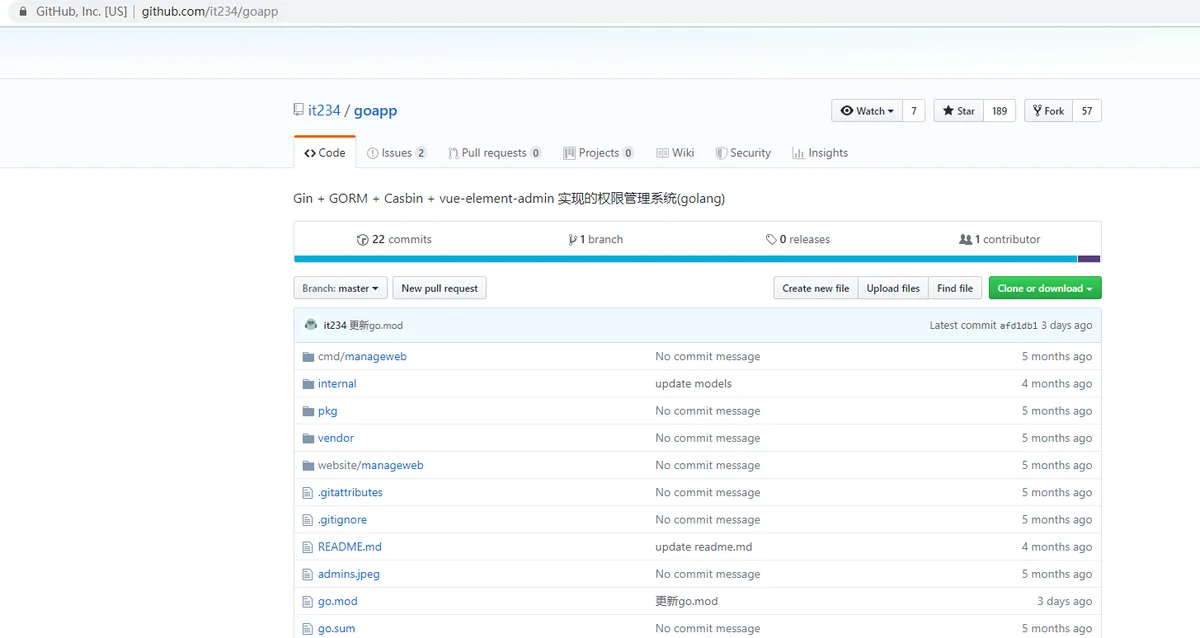
Task: Open the .gitattributes file
Action: 351,493
